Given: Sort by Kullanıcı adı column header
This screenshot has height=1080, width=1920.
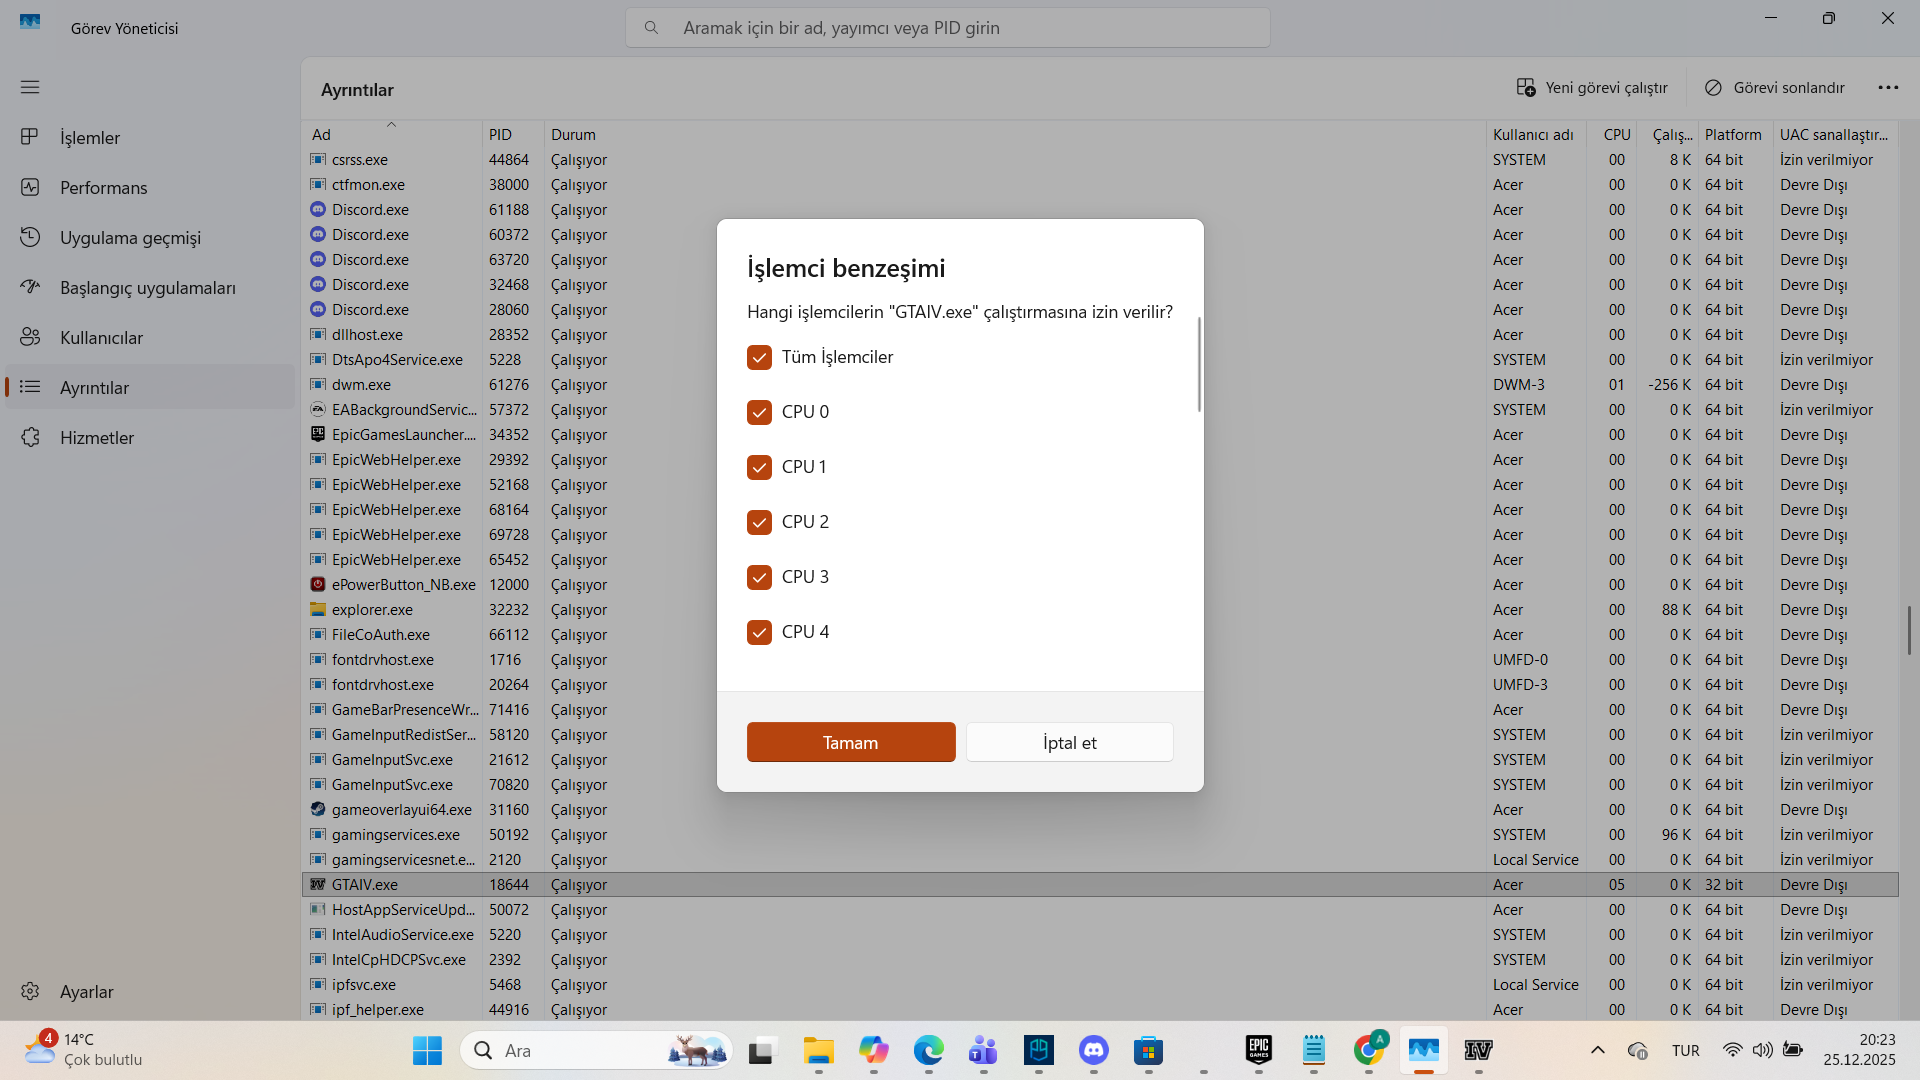Looking at the screenshot, I should coord(1536,134).
